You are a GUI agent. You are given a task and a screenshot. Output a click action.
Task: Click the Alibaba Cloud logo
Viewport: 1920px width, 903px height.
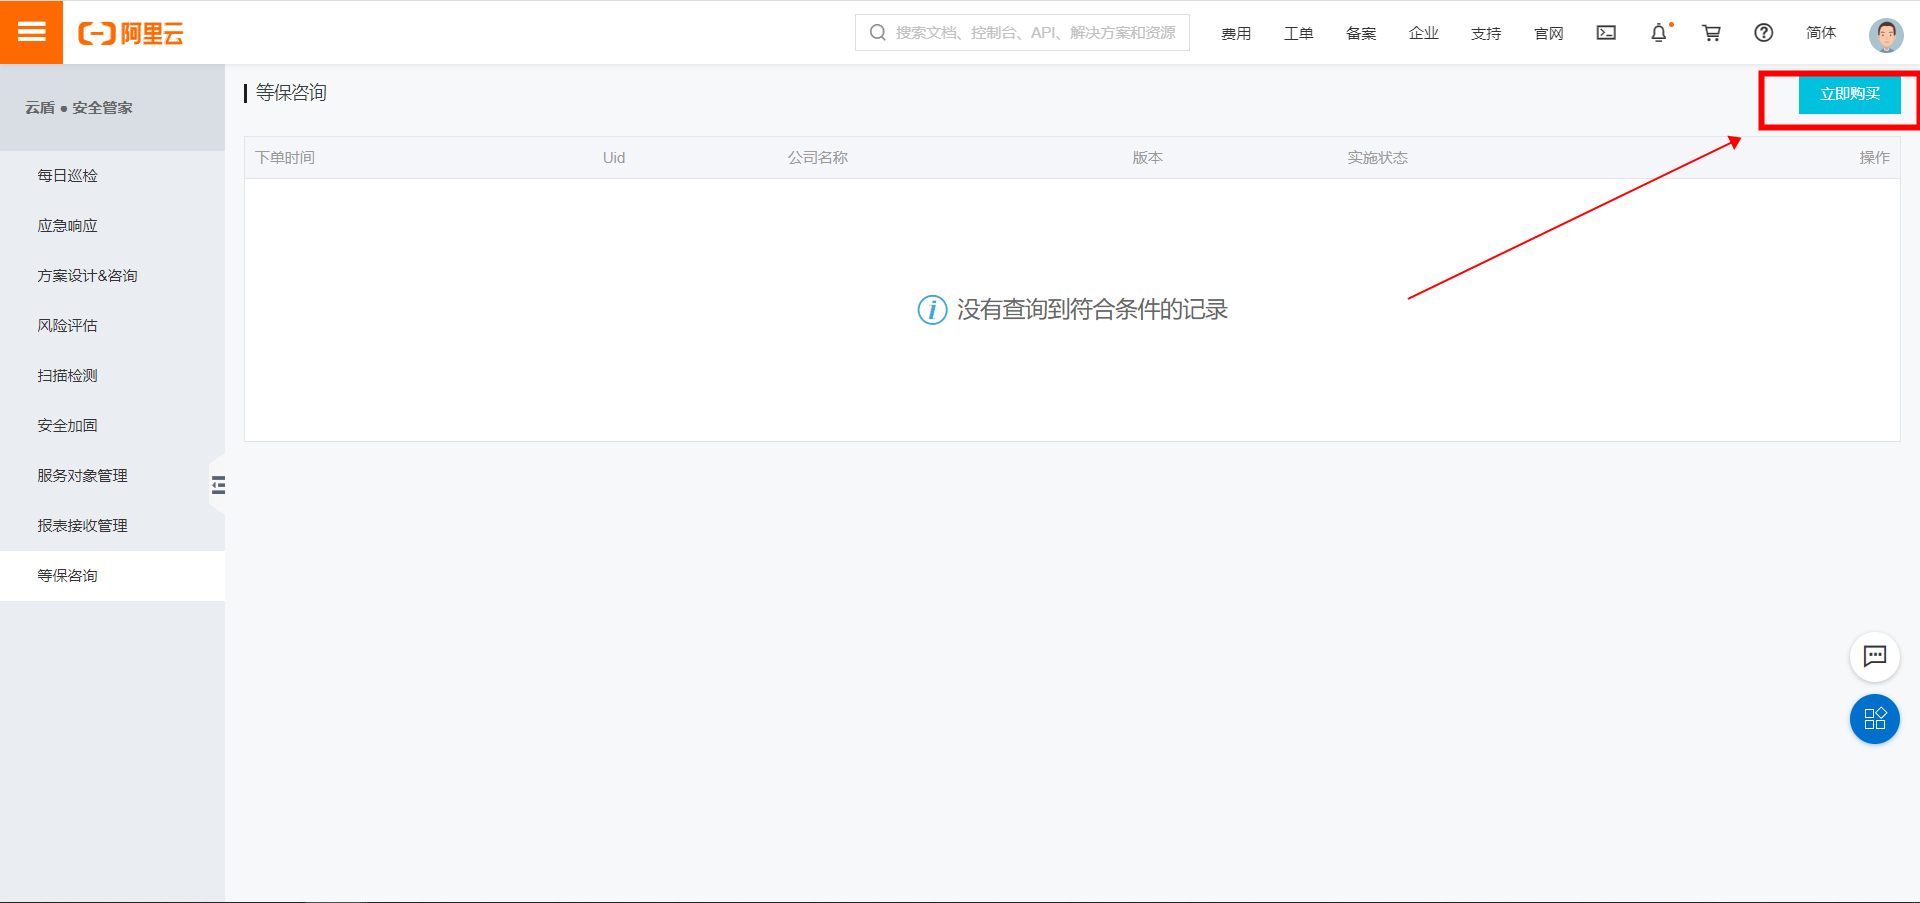(131, 33)
